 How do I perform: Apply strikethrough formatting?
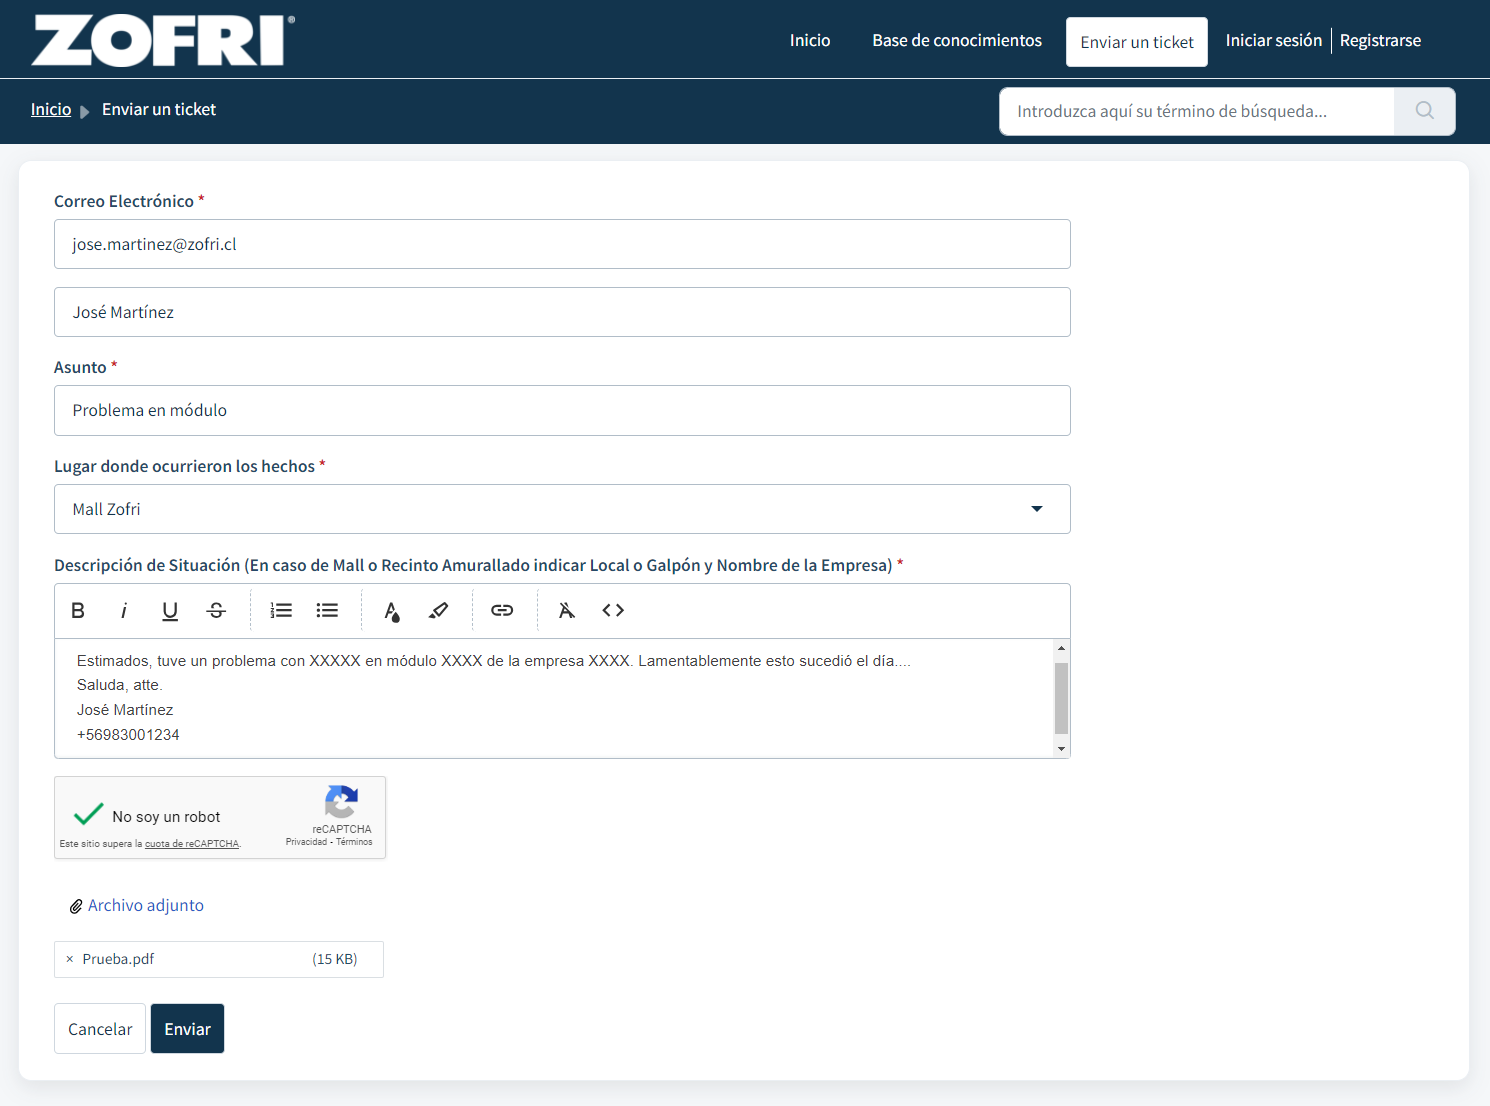tap(216, 610)
